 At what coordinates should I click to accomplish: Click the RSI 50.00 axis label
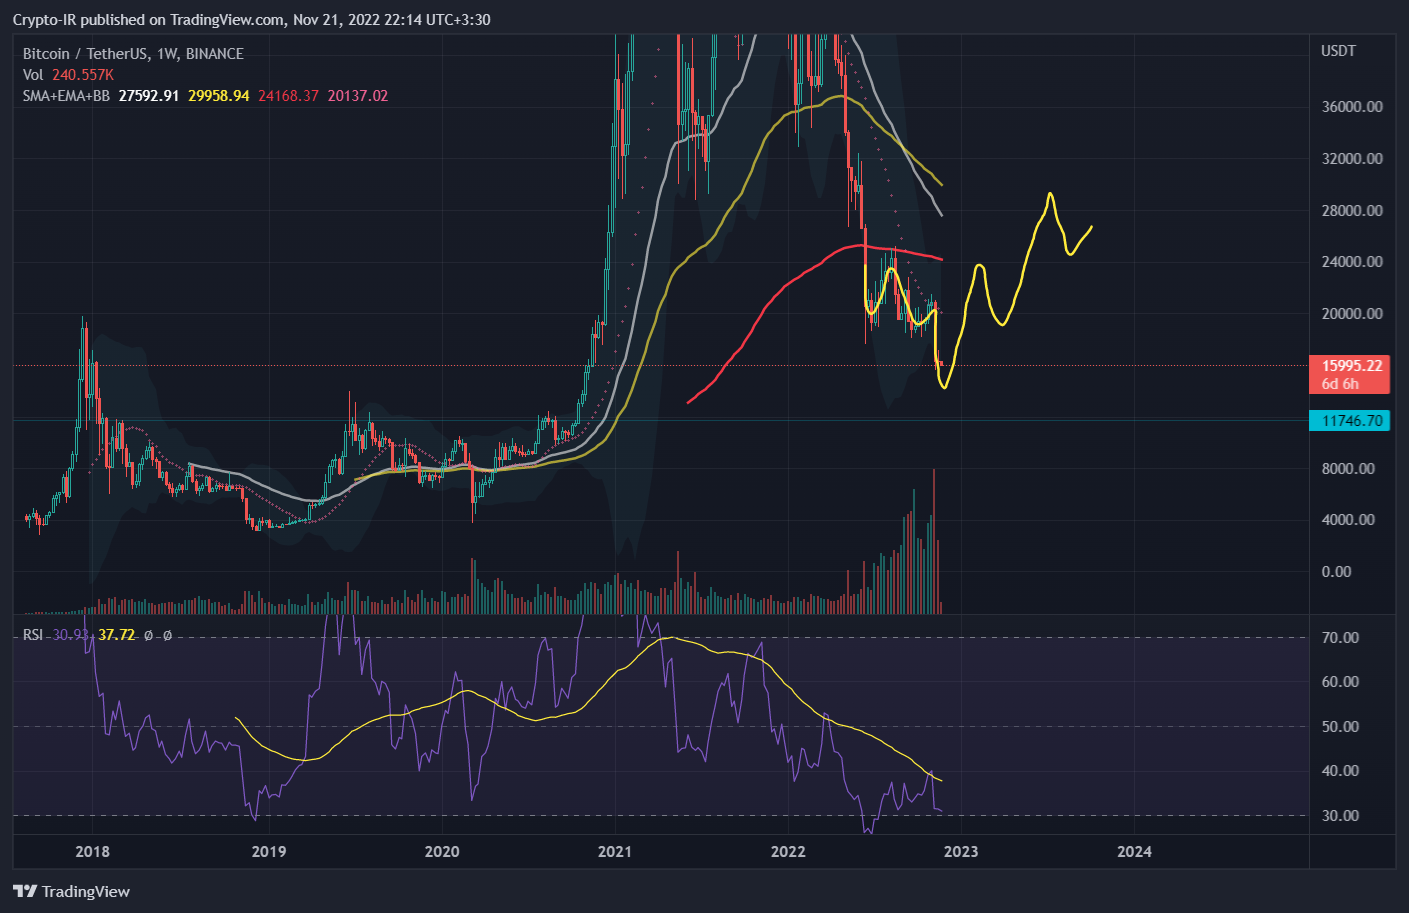click(1340, 727)
